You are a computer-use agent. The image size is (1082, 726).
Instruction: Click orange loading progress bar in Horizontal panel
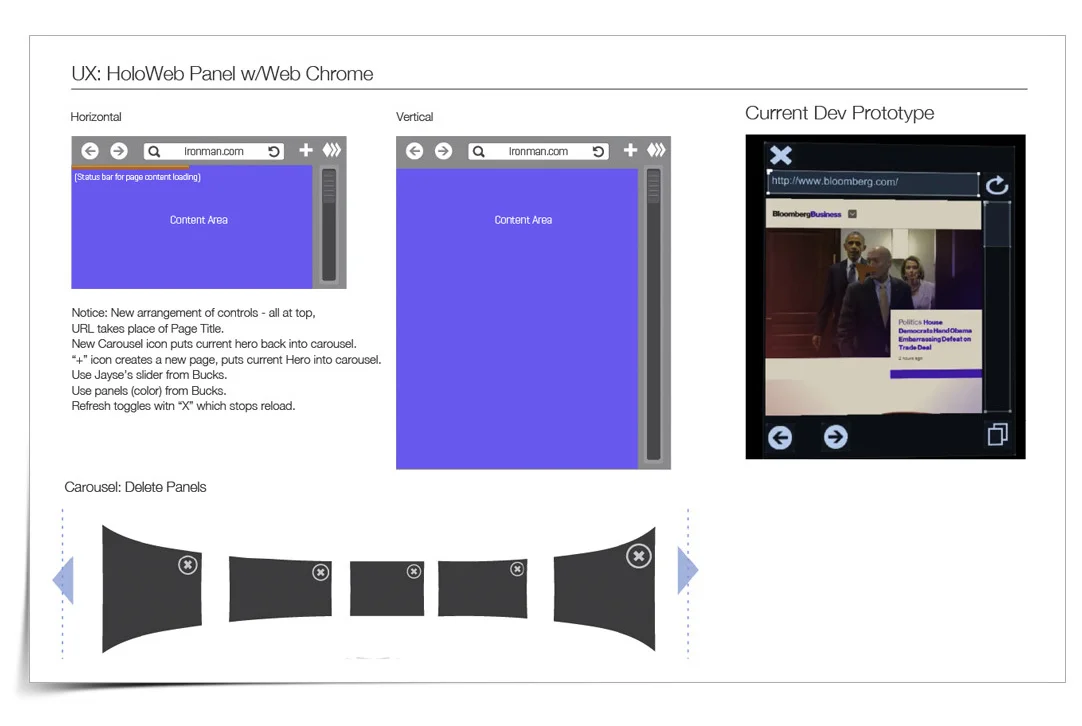(x=130, y=167)
